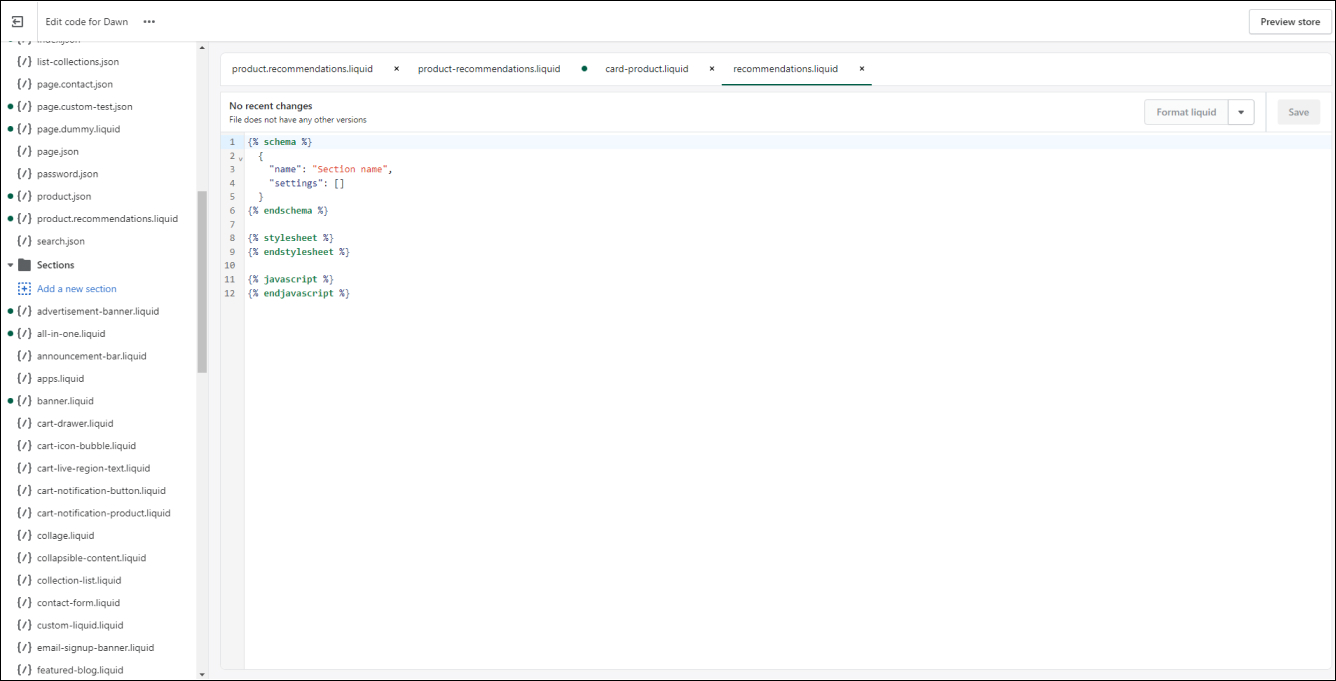Click the Preview store button
This screenshot has width=1336, height=681.
[1290, 22]
